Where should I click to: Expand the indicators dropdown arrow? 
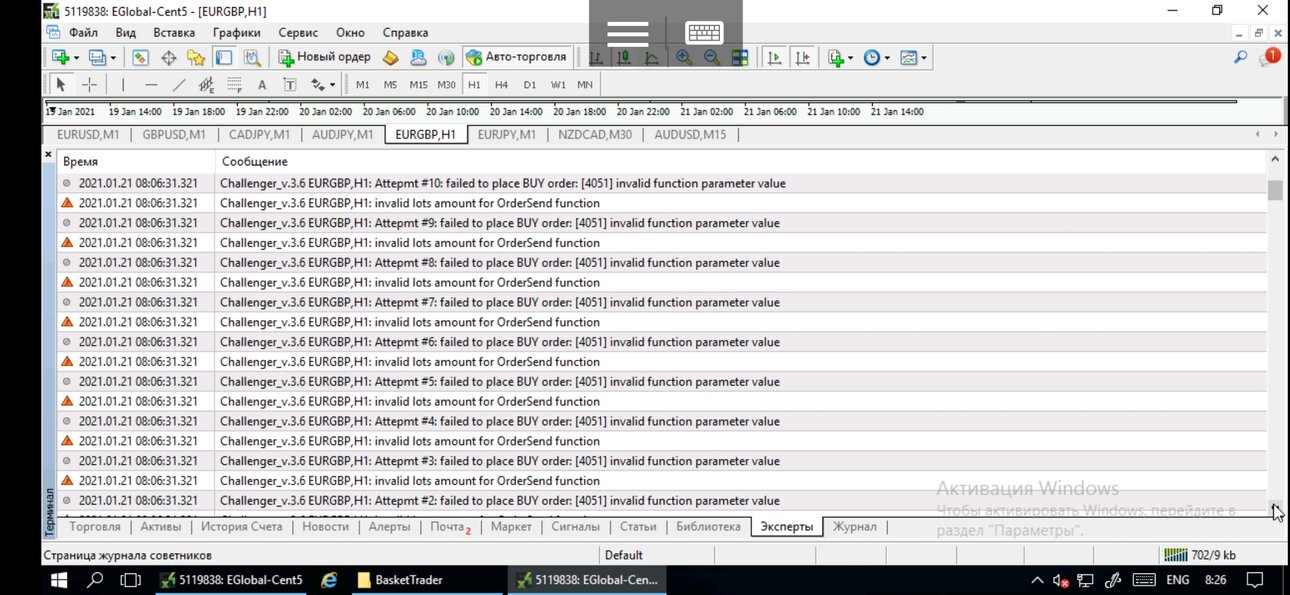tap(851, 58)
